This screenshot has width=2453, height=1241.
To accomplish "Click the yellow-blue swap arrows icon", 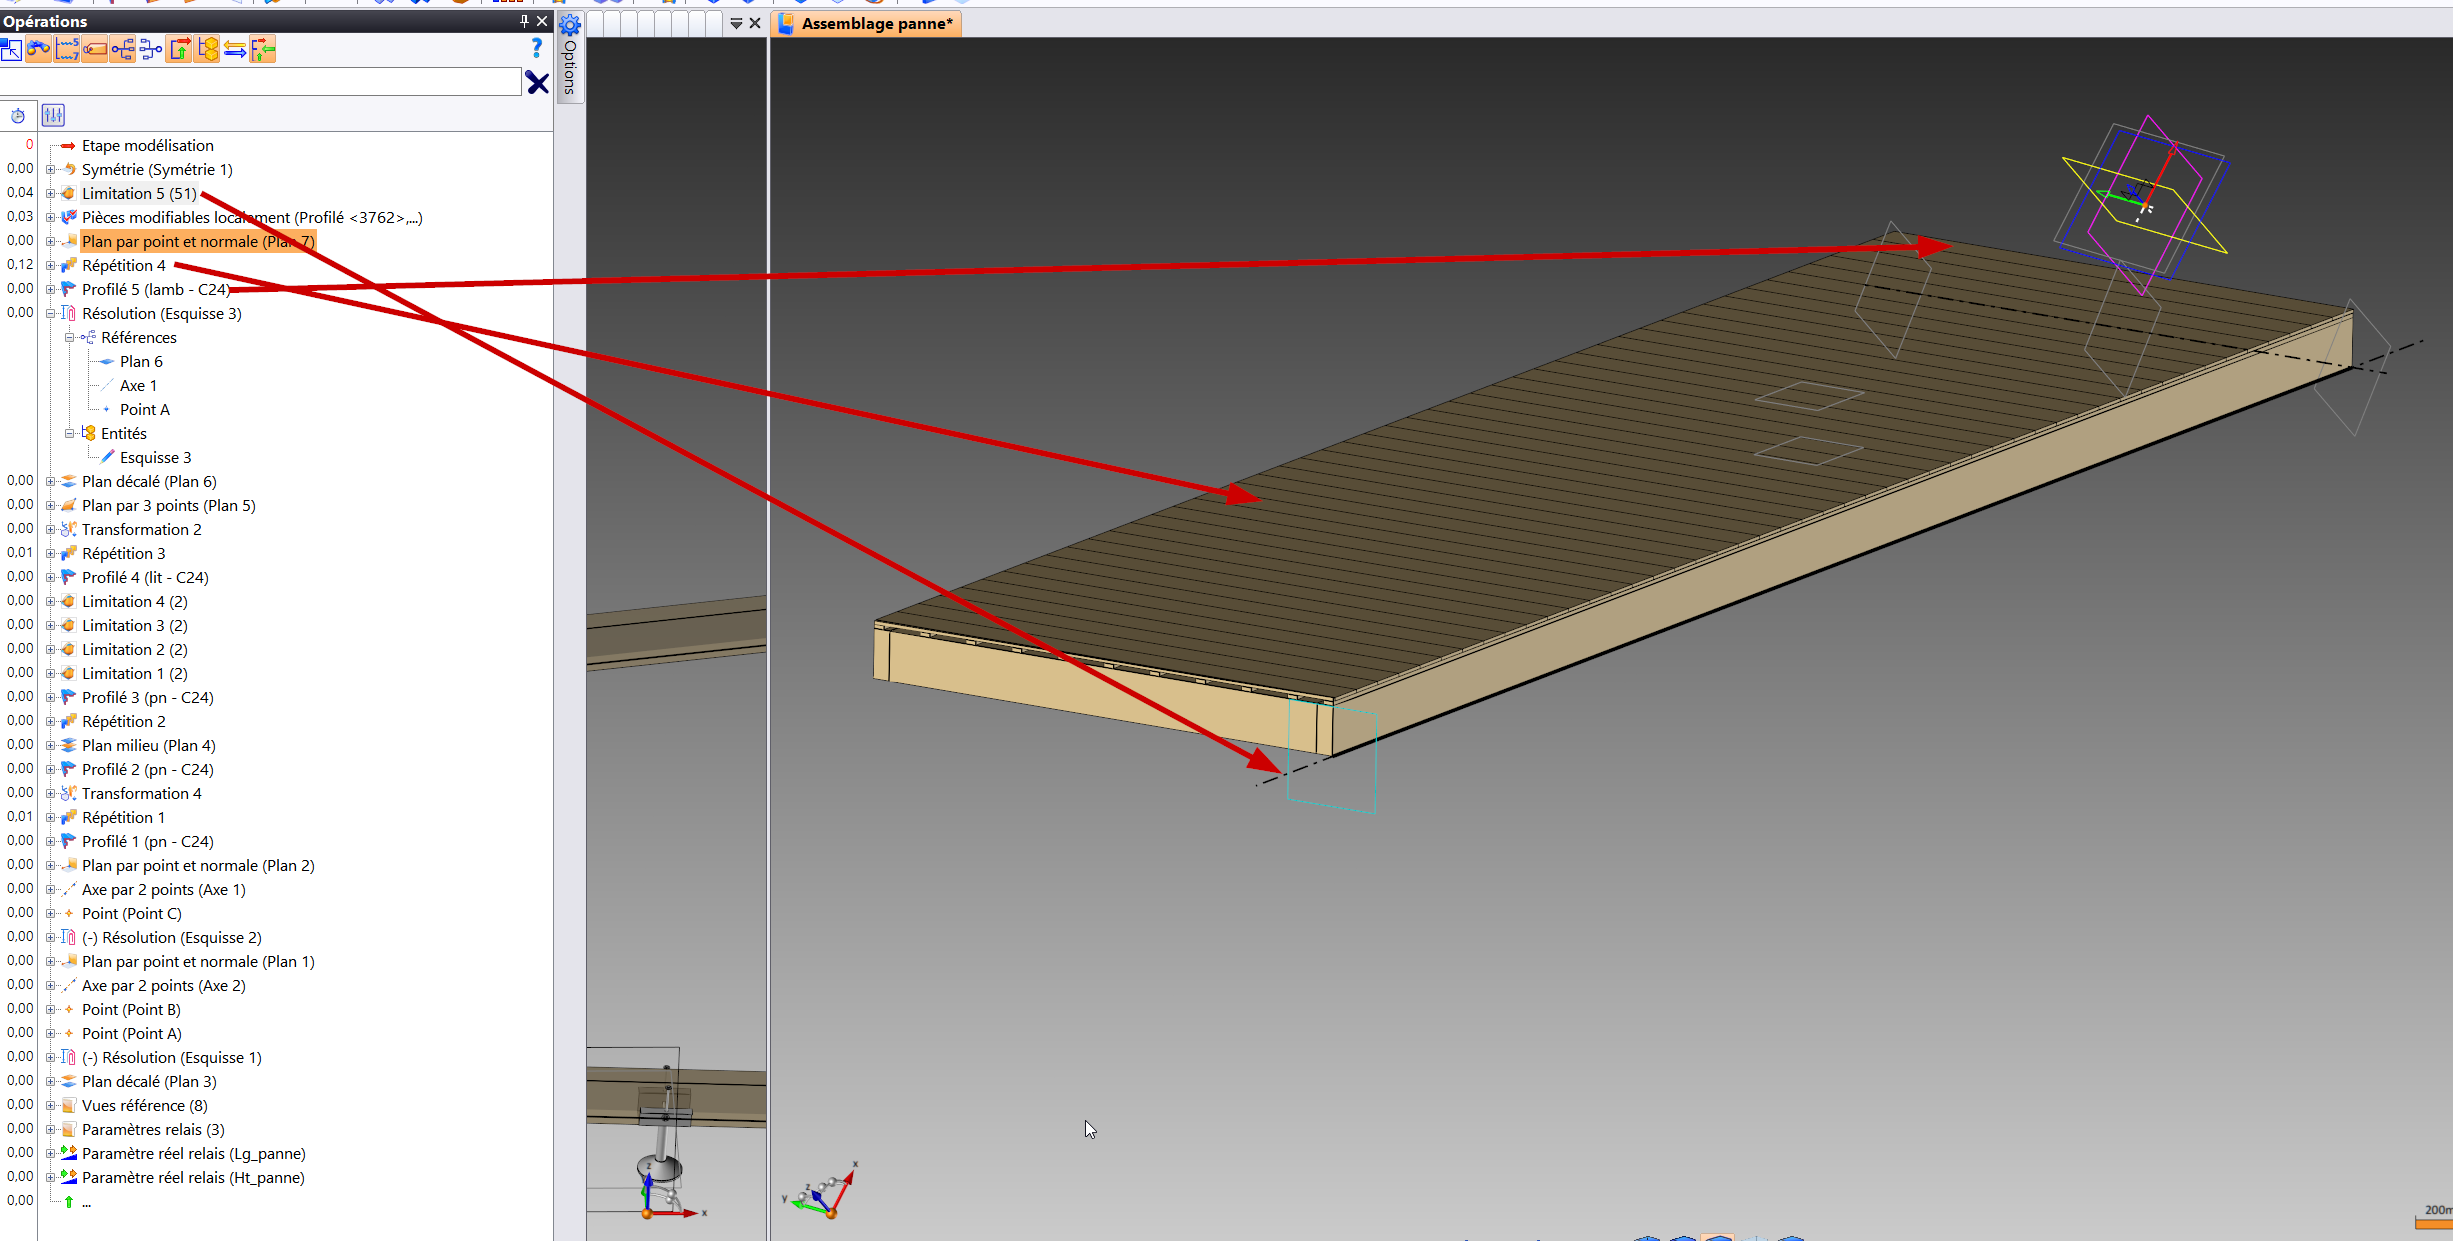I will (x=235, y=49).
